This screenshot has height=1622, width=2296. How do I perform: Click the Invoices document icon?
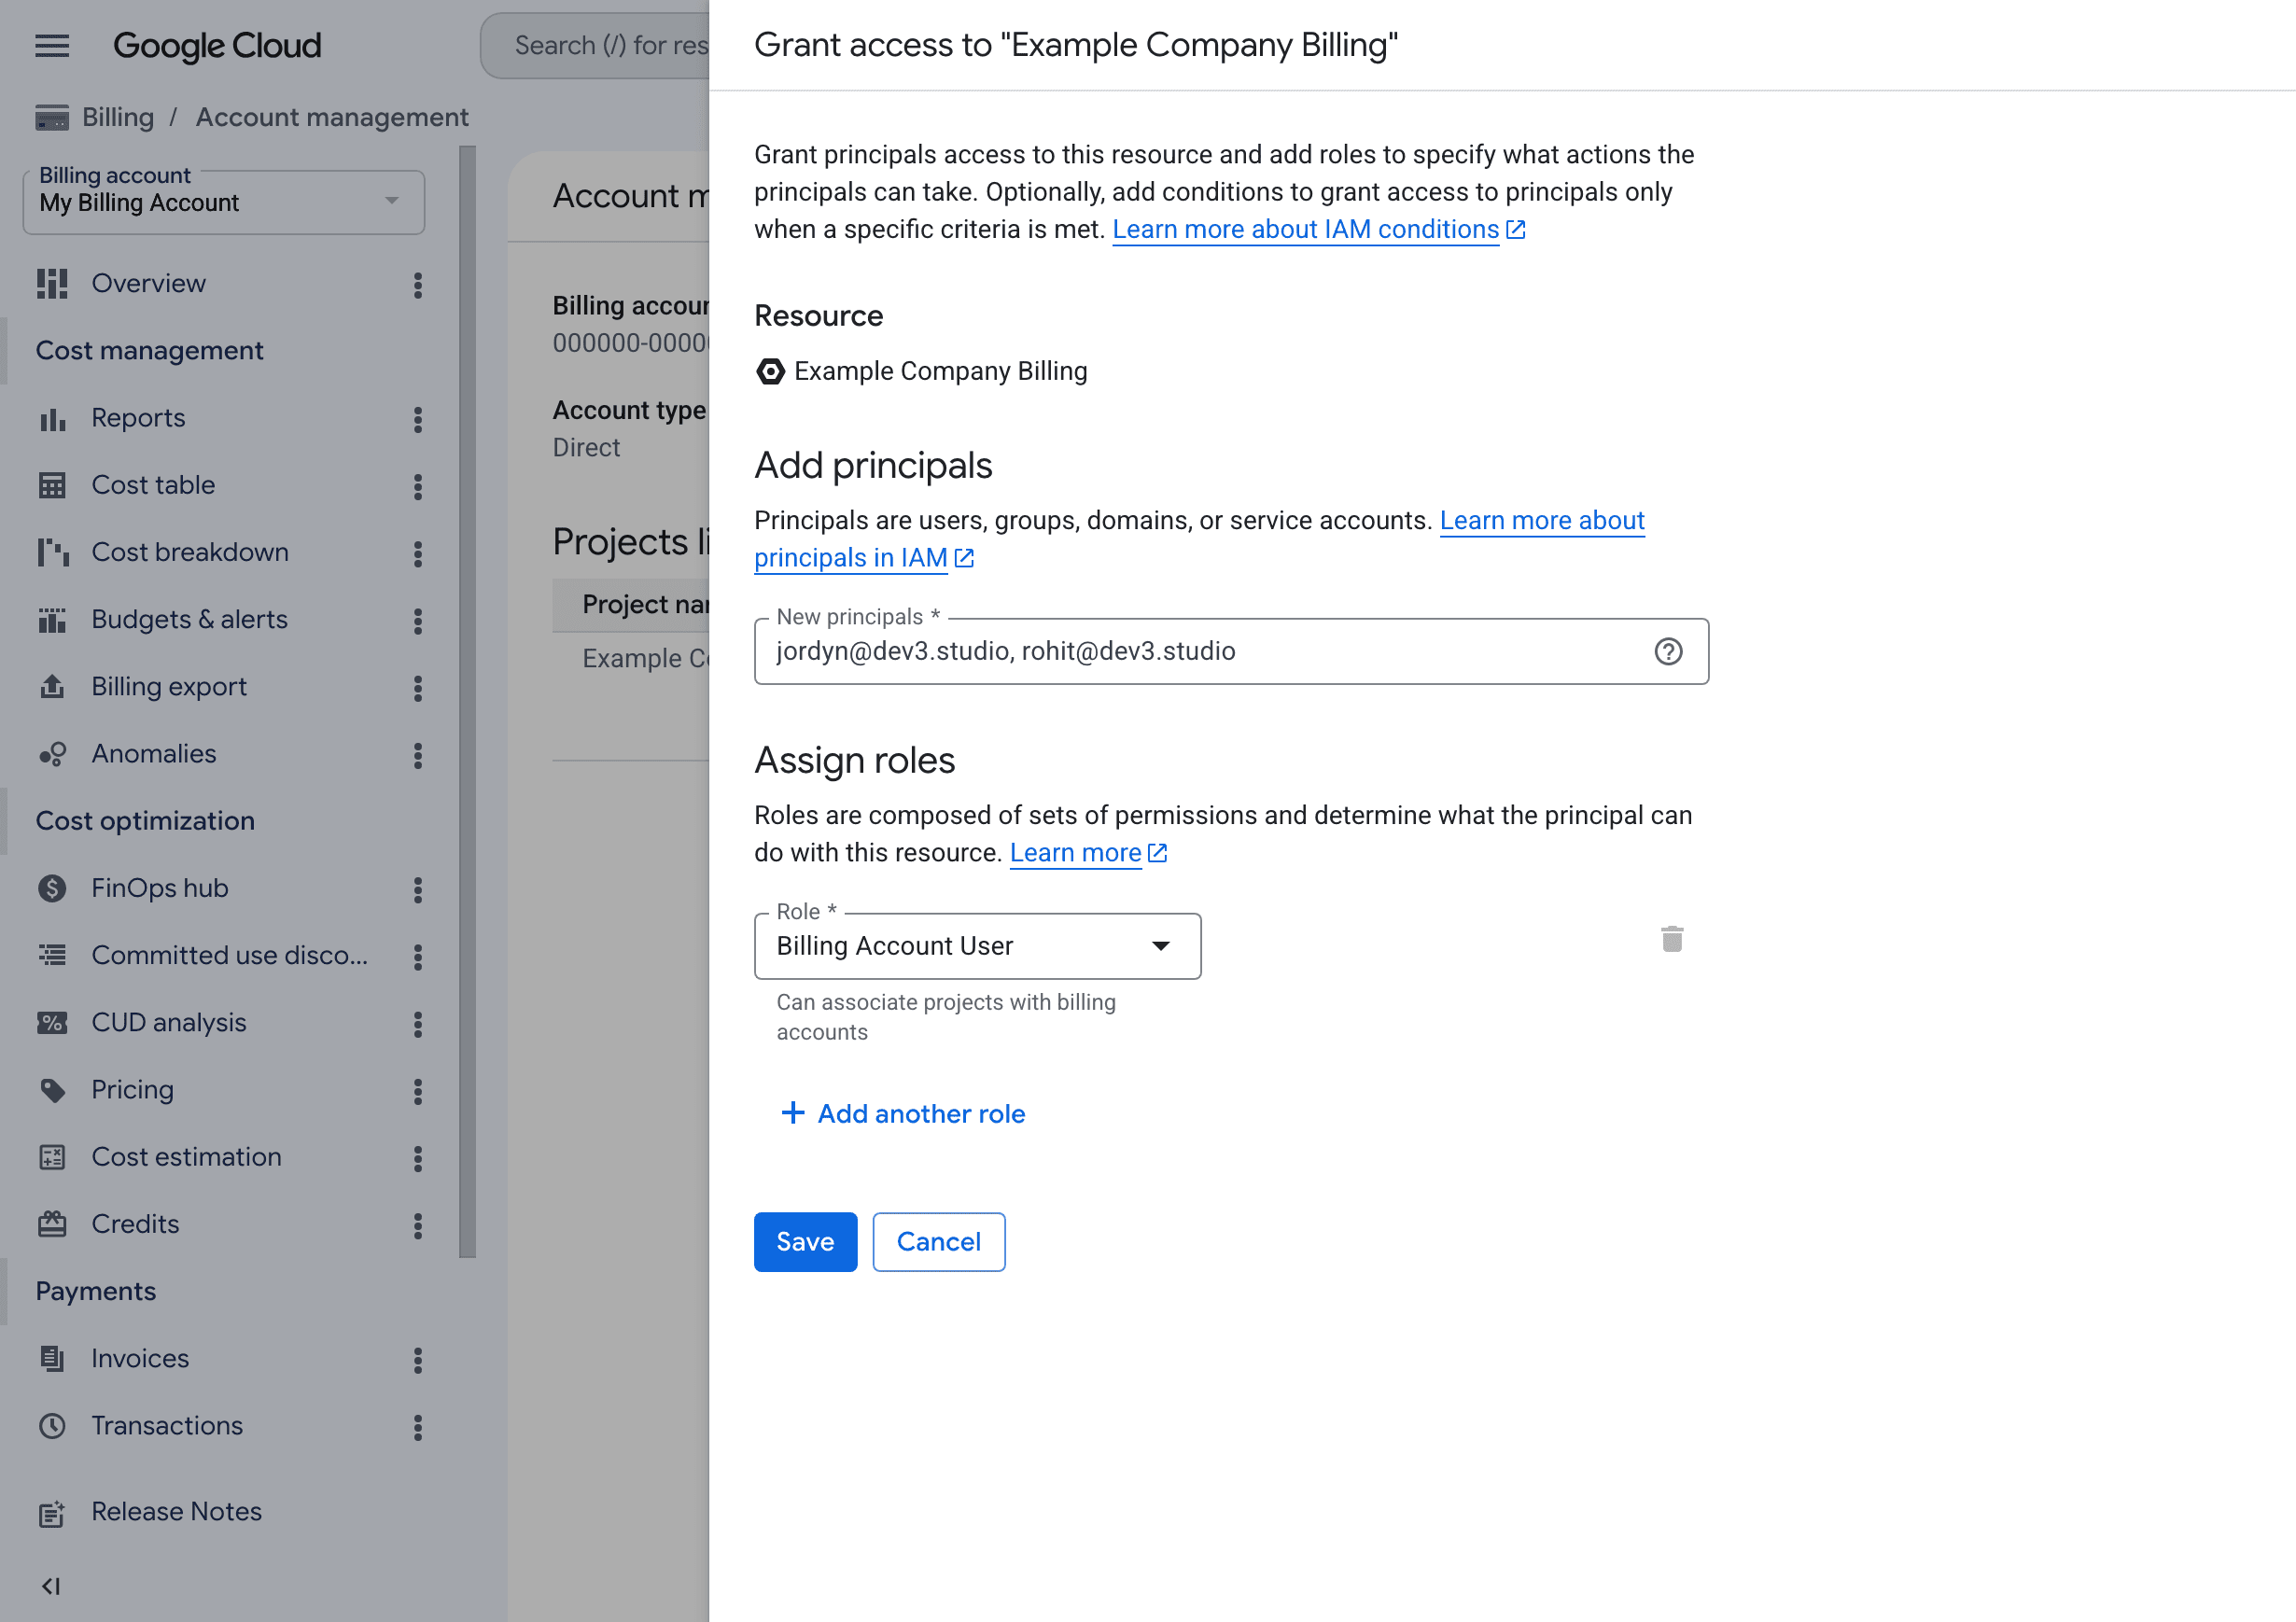pos(52,1359)
